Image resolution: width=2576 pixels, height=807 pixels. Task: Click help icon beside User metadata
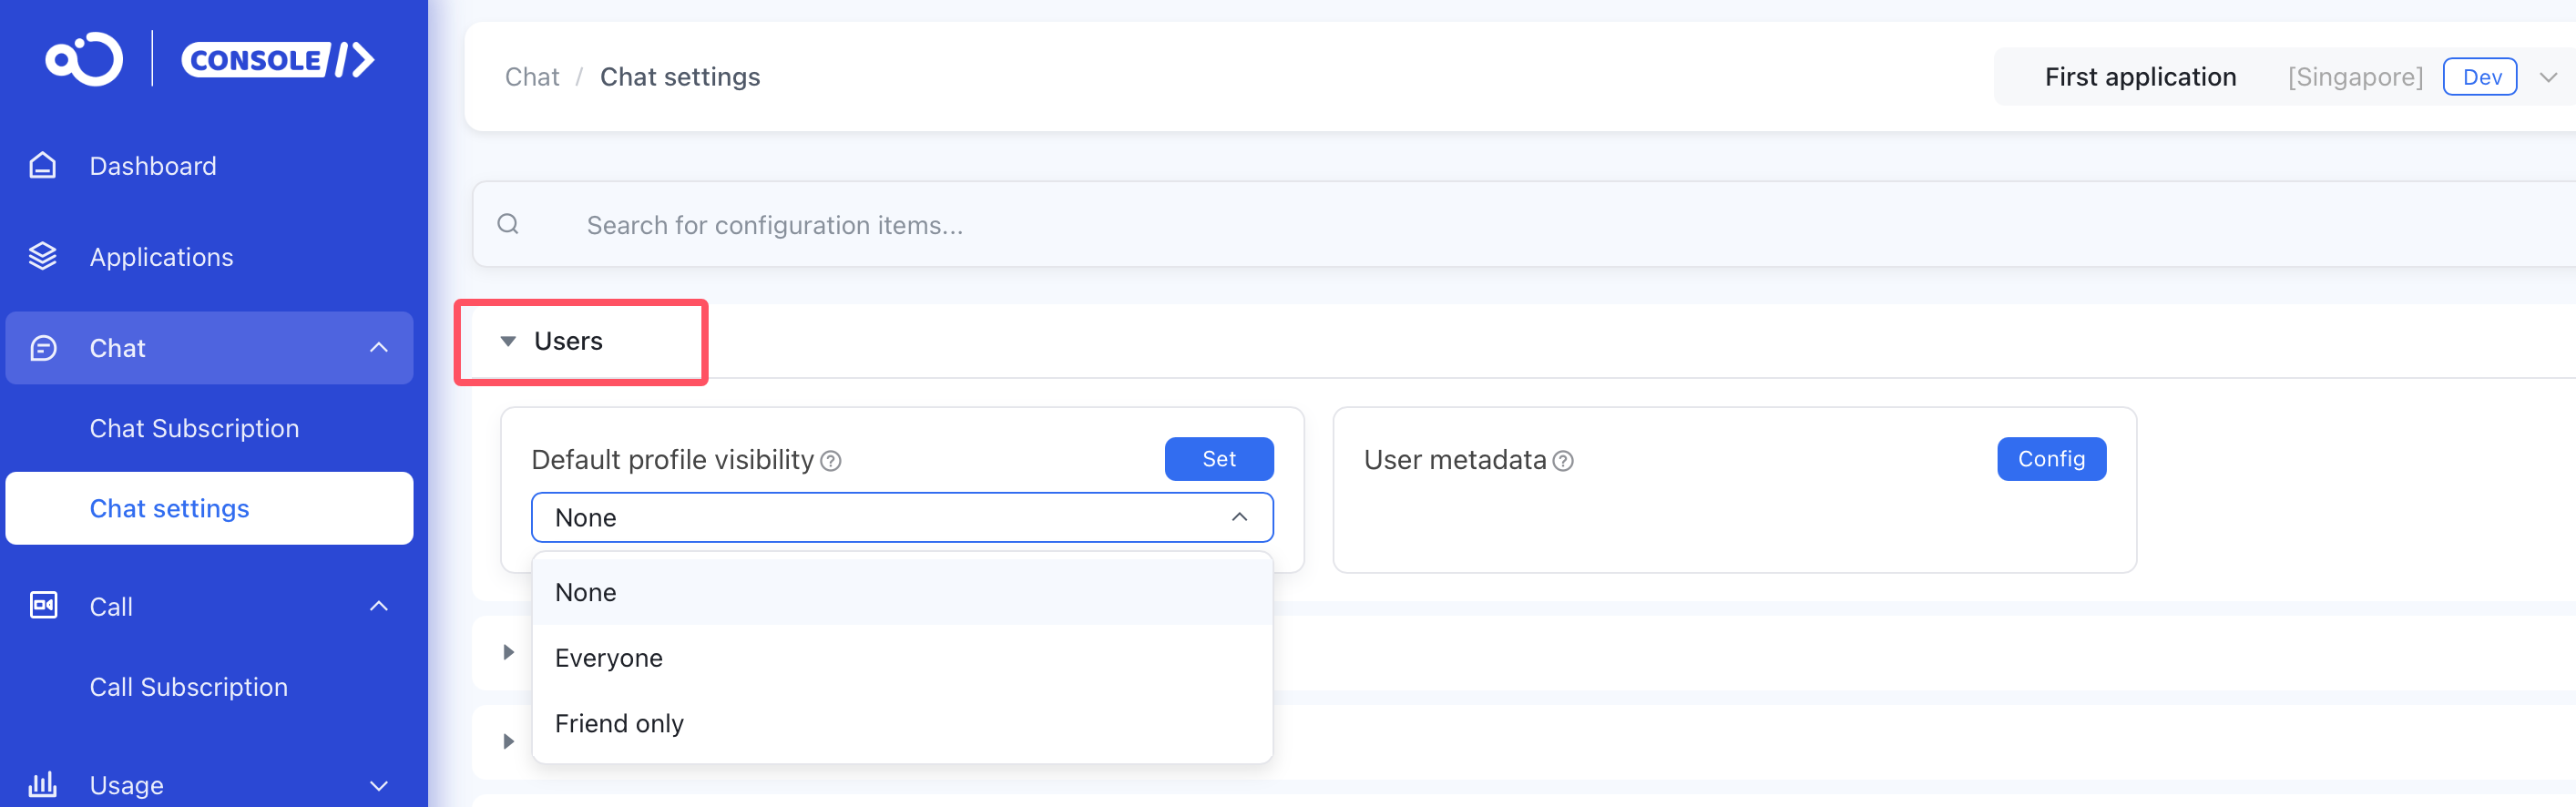click(x=1563, y=461)
